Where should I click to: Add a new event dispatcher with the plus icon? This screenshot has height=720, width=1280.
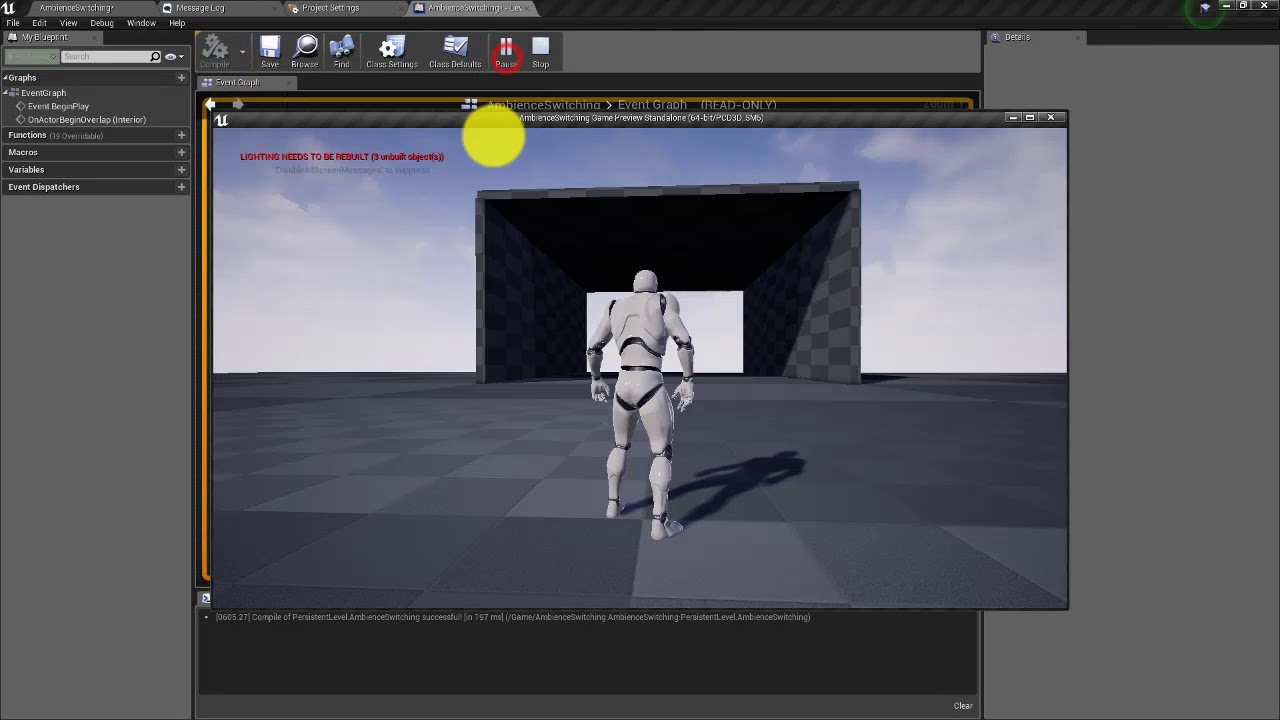181,187
